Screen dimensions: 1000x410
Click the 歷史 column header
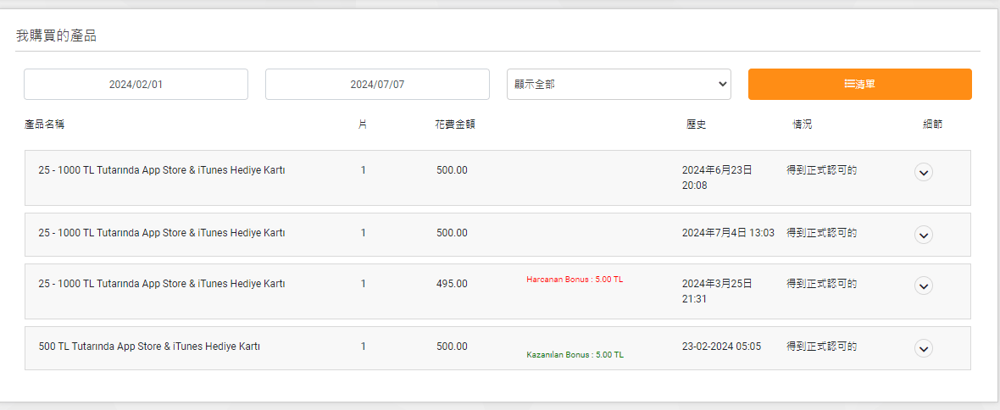click(x=696, y=125)
